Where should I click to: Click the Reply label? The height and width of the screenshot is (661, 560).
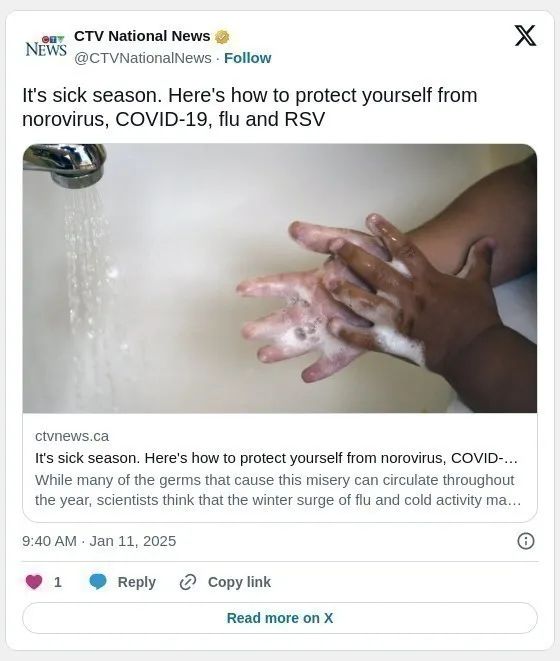point(137,582)
